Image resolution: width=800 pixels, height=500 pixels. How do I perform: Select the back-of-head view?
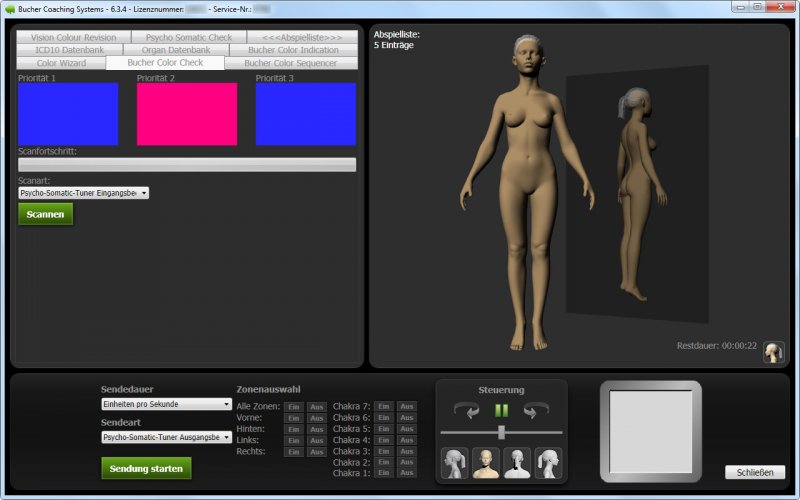point(517,463)
